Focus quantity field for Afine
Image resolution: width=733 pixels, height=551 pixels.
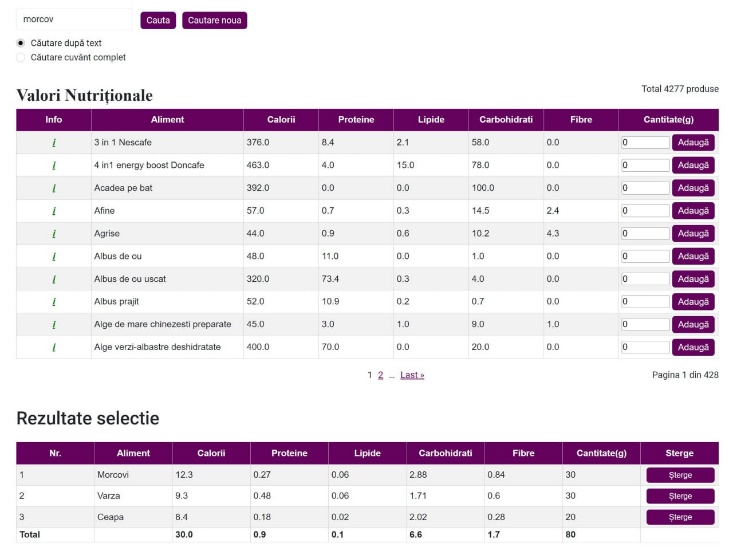645,211
